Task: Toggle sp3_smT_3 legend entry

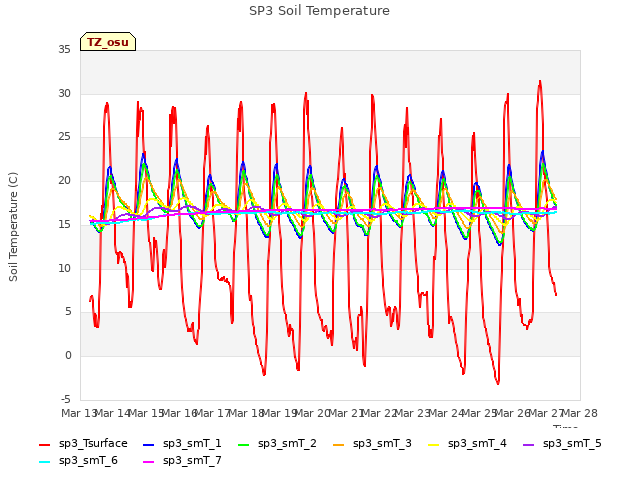Action: click(372, 444)
